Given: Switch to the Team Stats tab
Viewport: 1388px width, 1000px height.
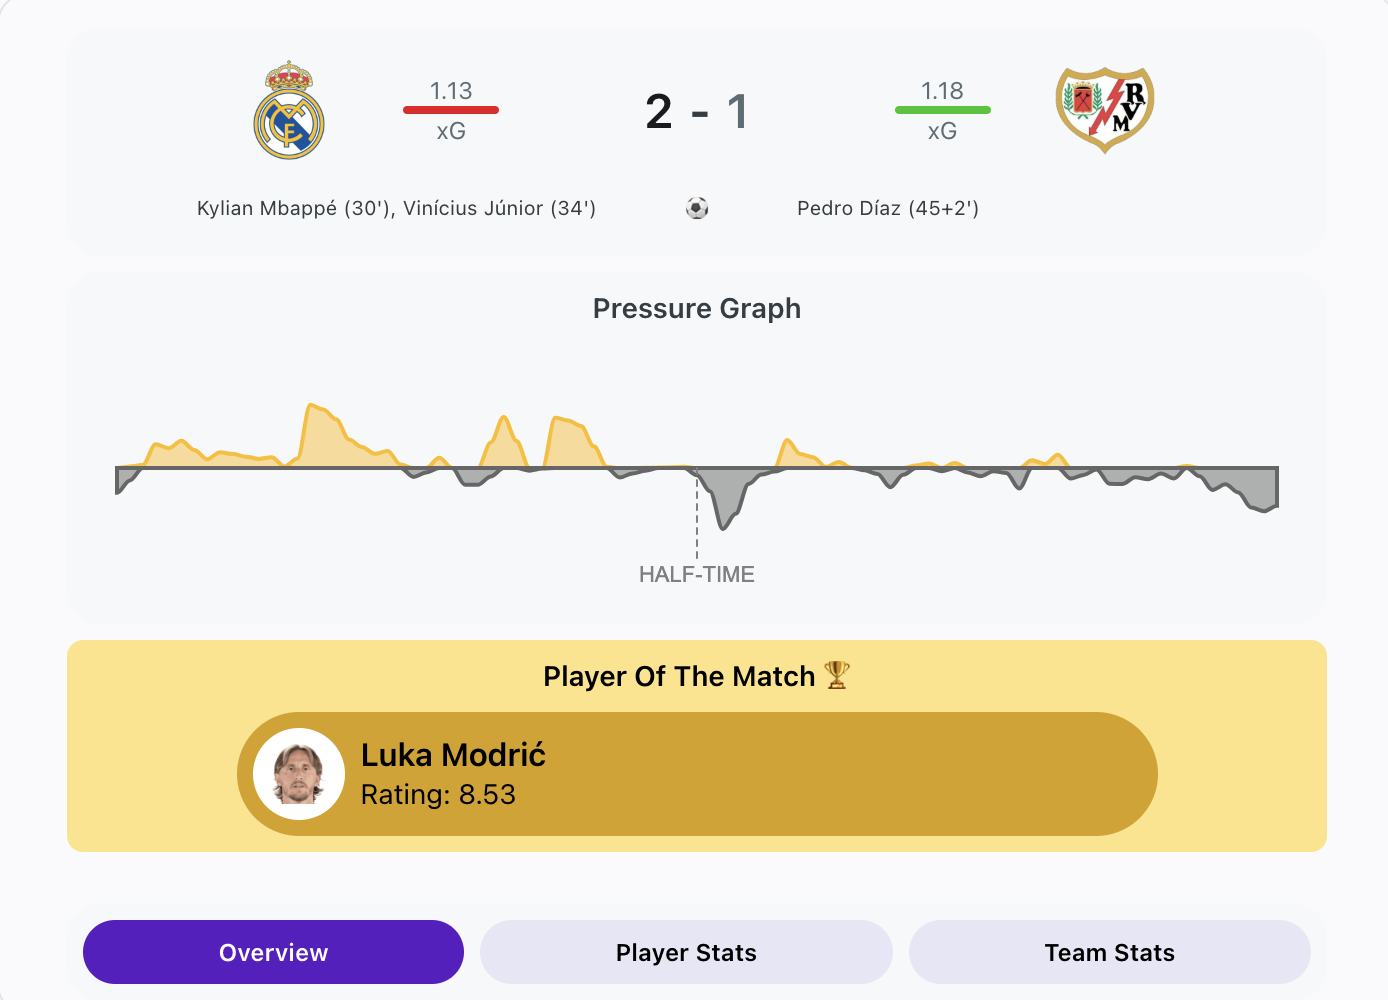Looking at the screenshot, I should [1109, 952].
